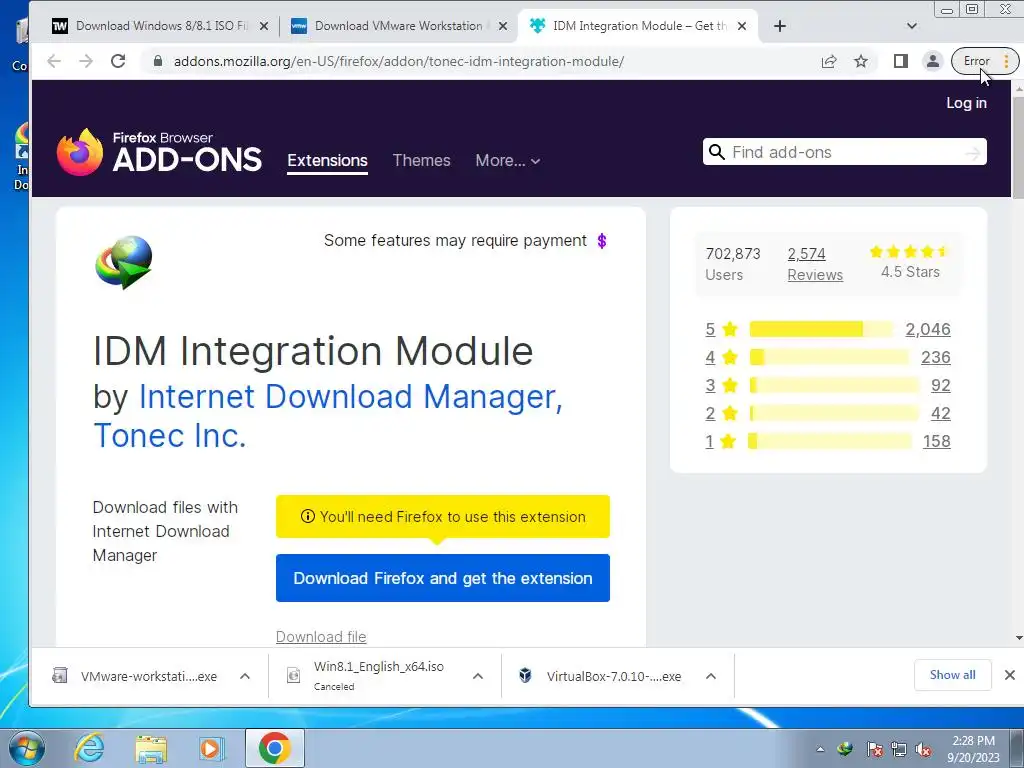Open the Themes section
Viewport: 1024px width, 768px height.
(x=421, y=161)
